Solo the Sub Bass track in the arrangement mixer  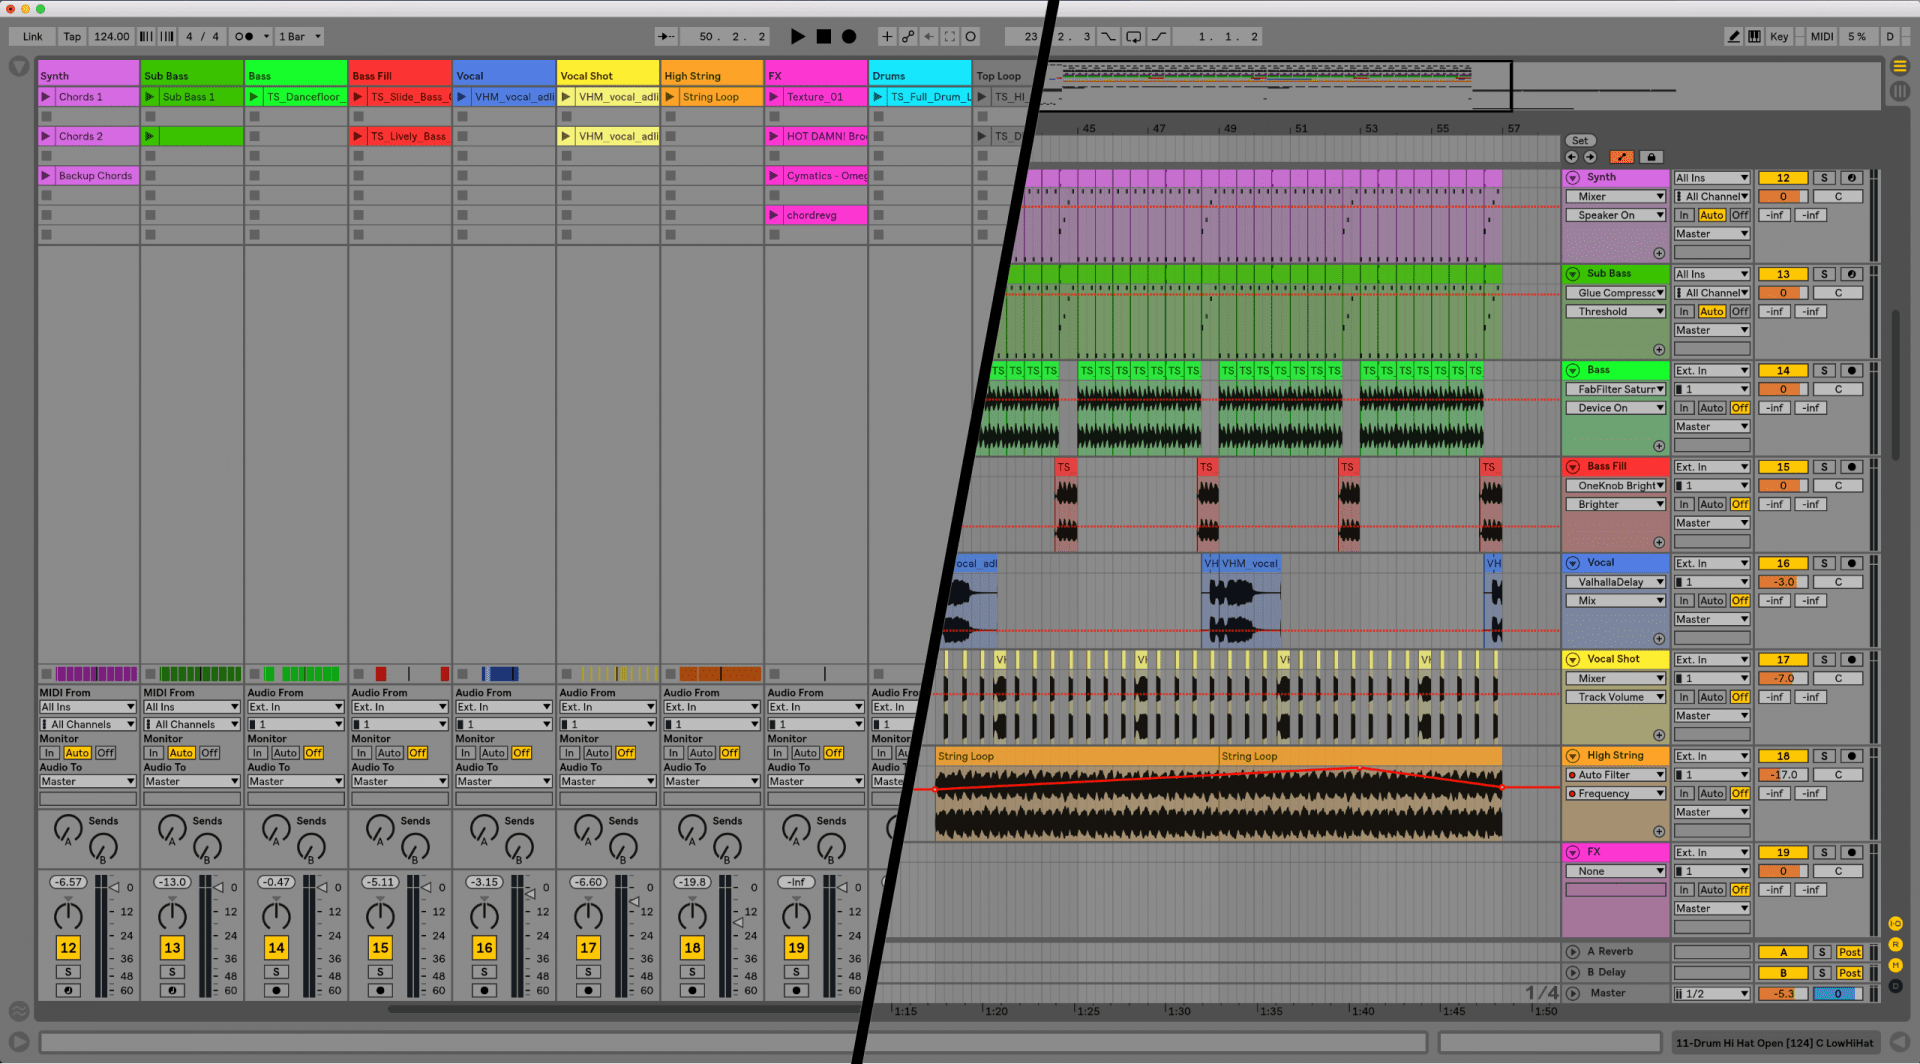(1823, 273)
